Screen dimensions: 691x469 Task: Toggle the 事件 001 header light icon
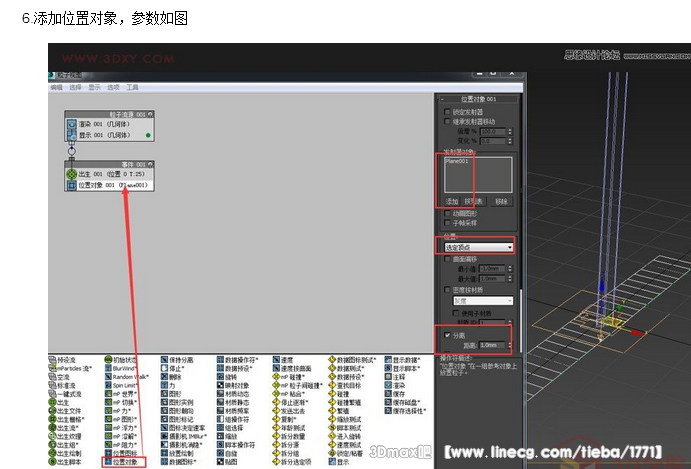150,164
